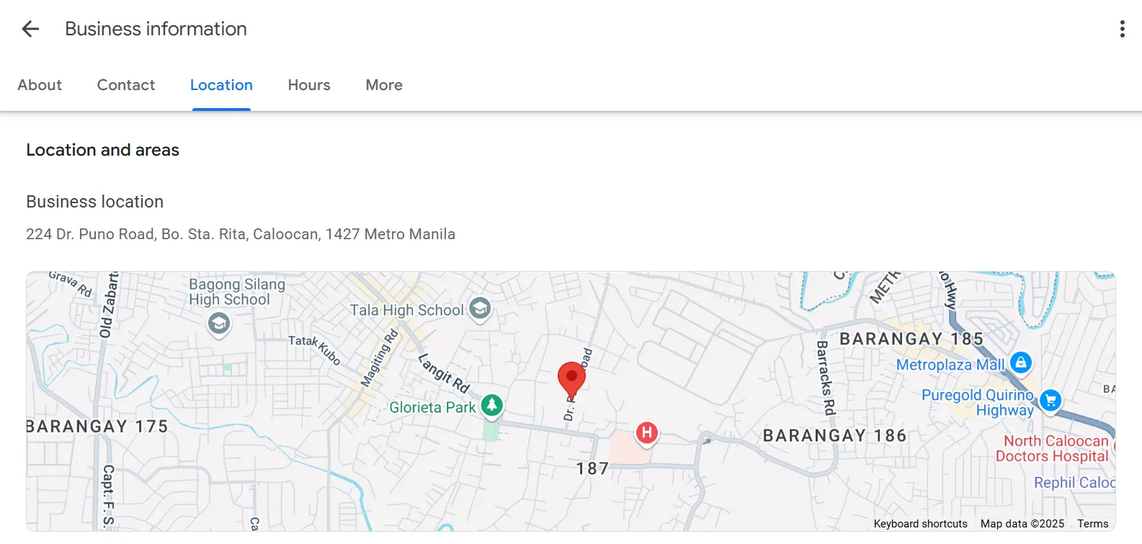Viewport: 1142px width, 544px height.
Task: Click the red business location pin
Action: (x=572, y=382)
